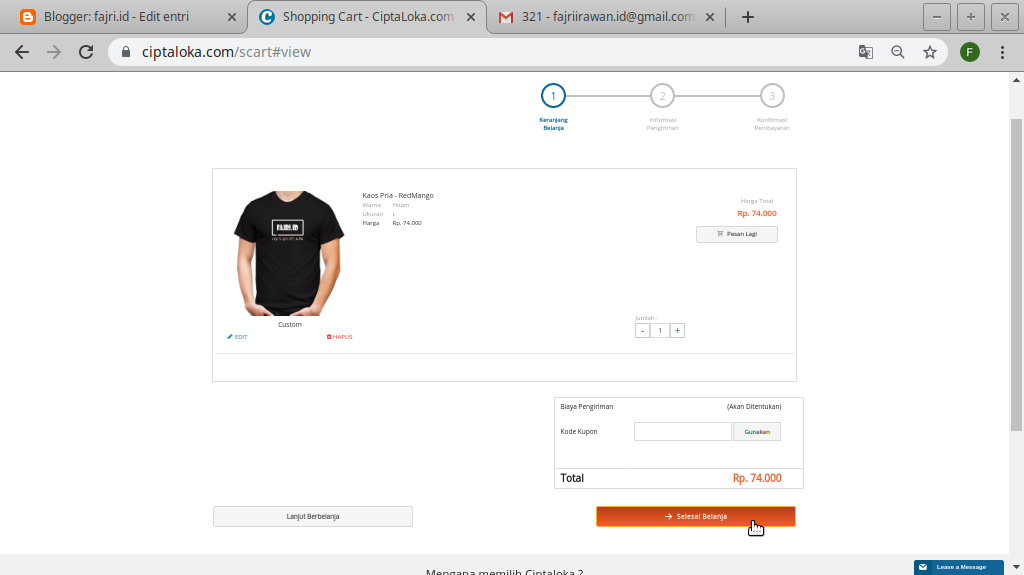
Task: Click step 2 Informasi Pengiriman circle
Action: click(x=662, y=96)
